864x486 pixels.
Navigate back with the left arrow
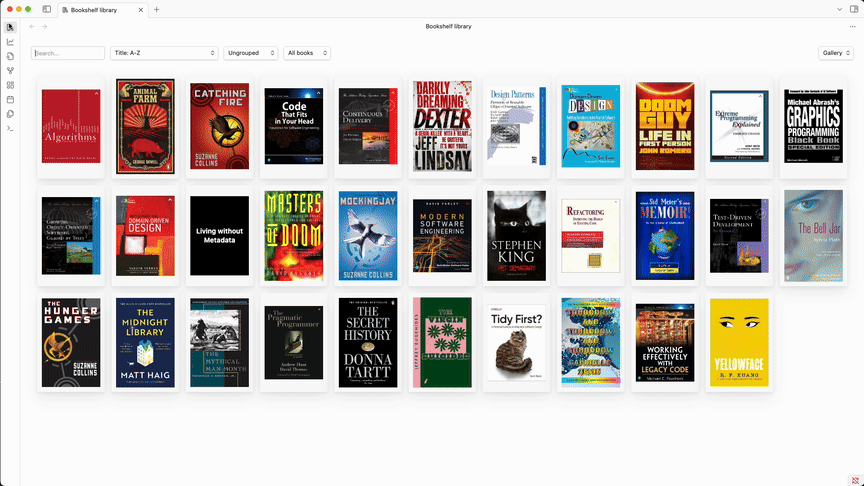pyautogui.click(x=32, y=26)
